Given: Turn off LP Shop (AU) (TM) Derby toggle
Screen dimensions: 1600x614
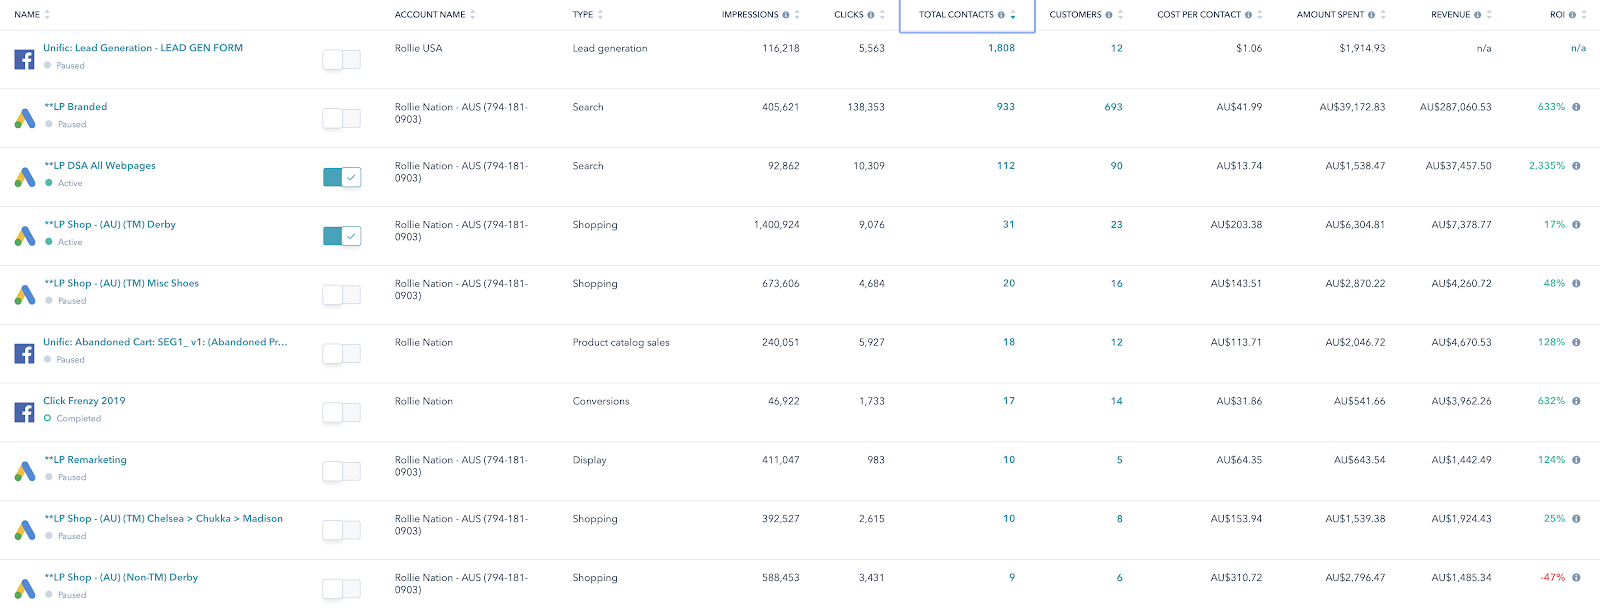Looking at the screenshot, I should [341, 236].
